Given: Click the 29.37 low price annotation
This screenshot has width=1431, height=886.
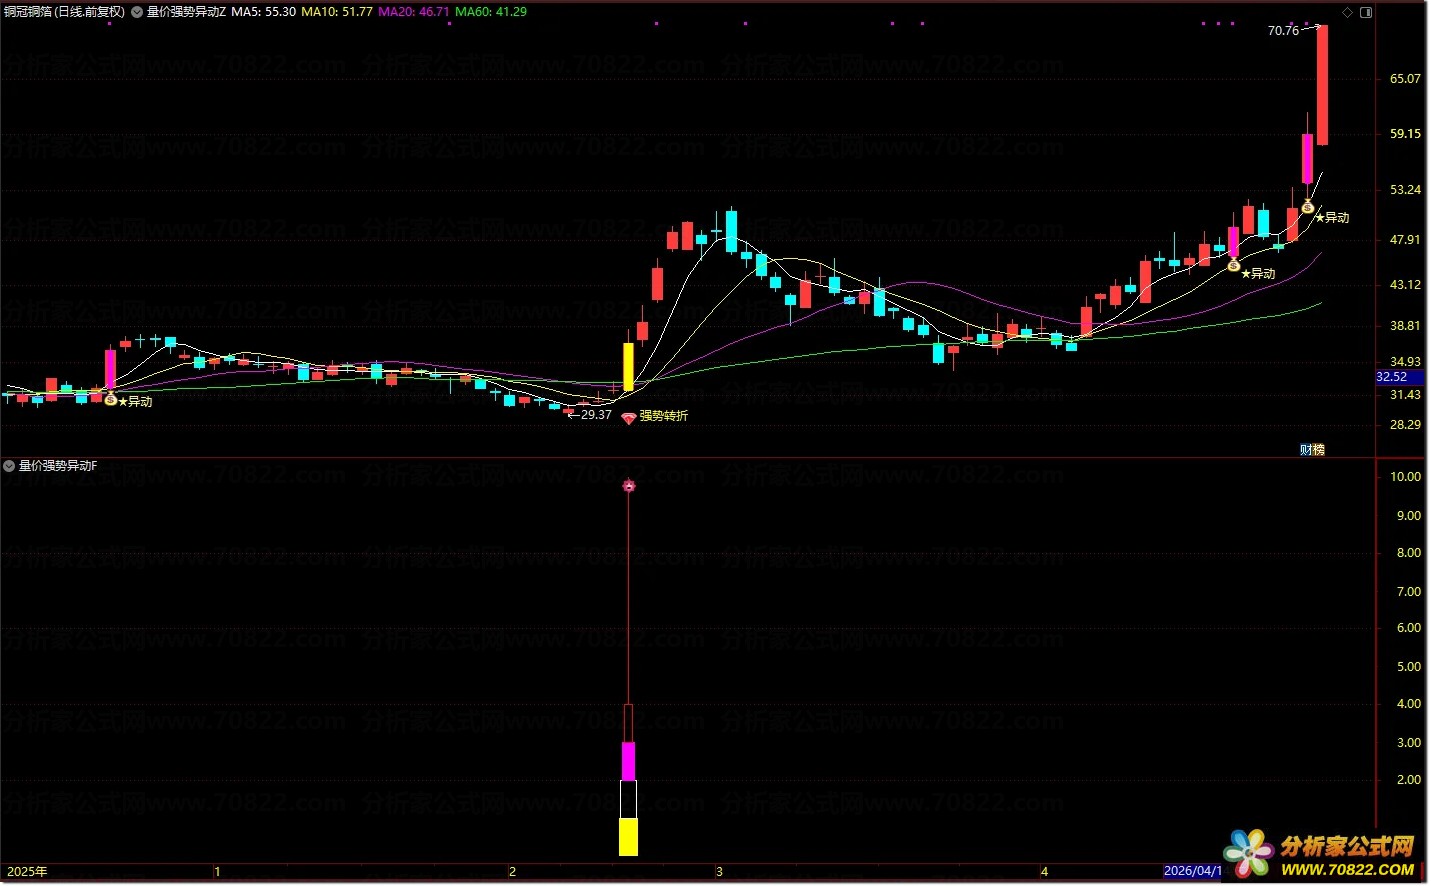Looking at the screenshot, I should click(596, 415).
